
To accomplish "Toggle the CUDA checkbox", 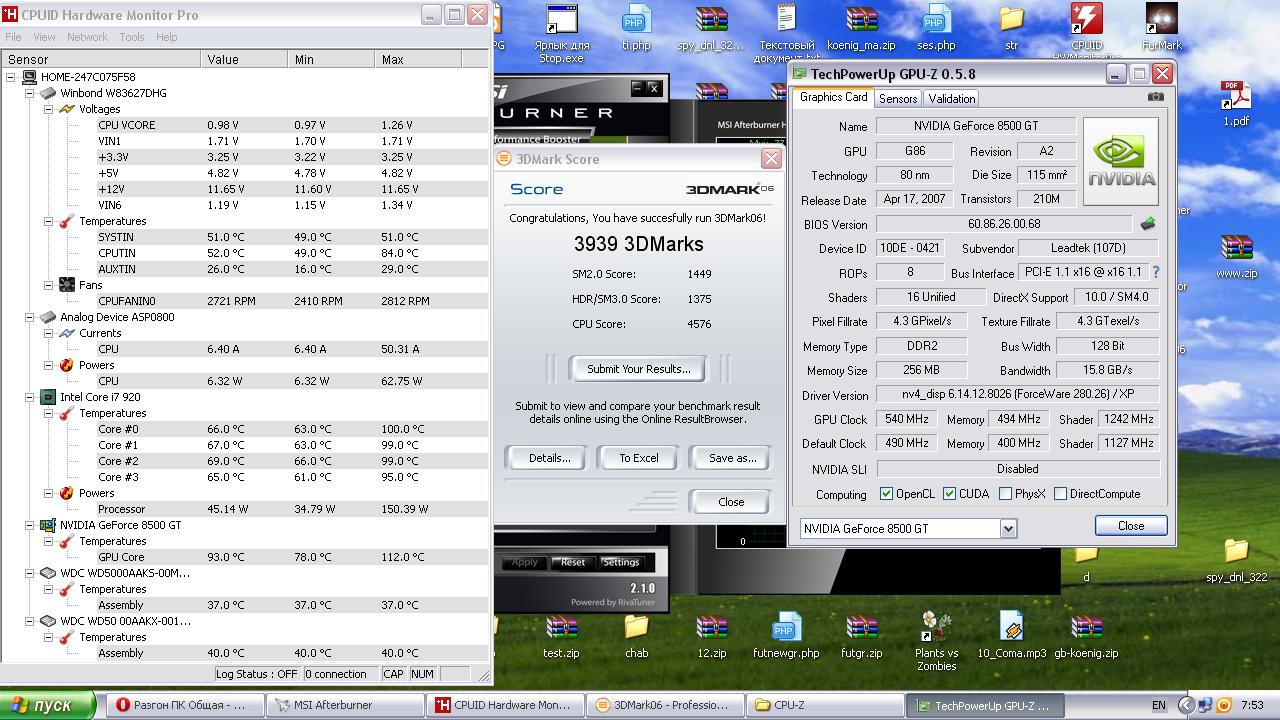I will click(x=949, y=494).
